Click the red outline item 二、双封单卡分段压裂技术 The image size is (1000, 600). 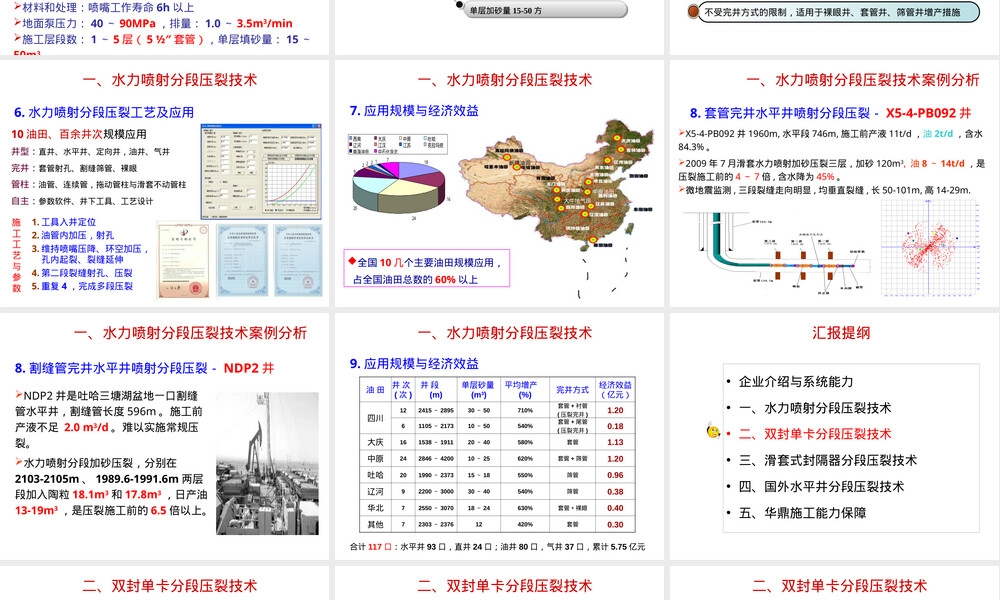[x=814, y=434]
